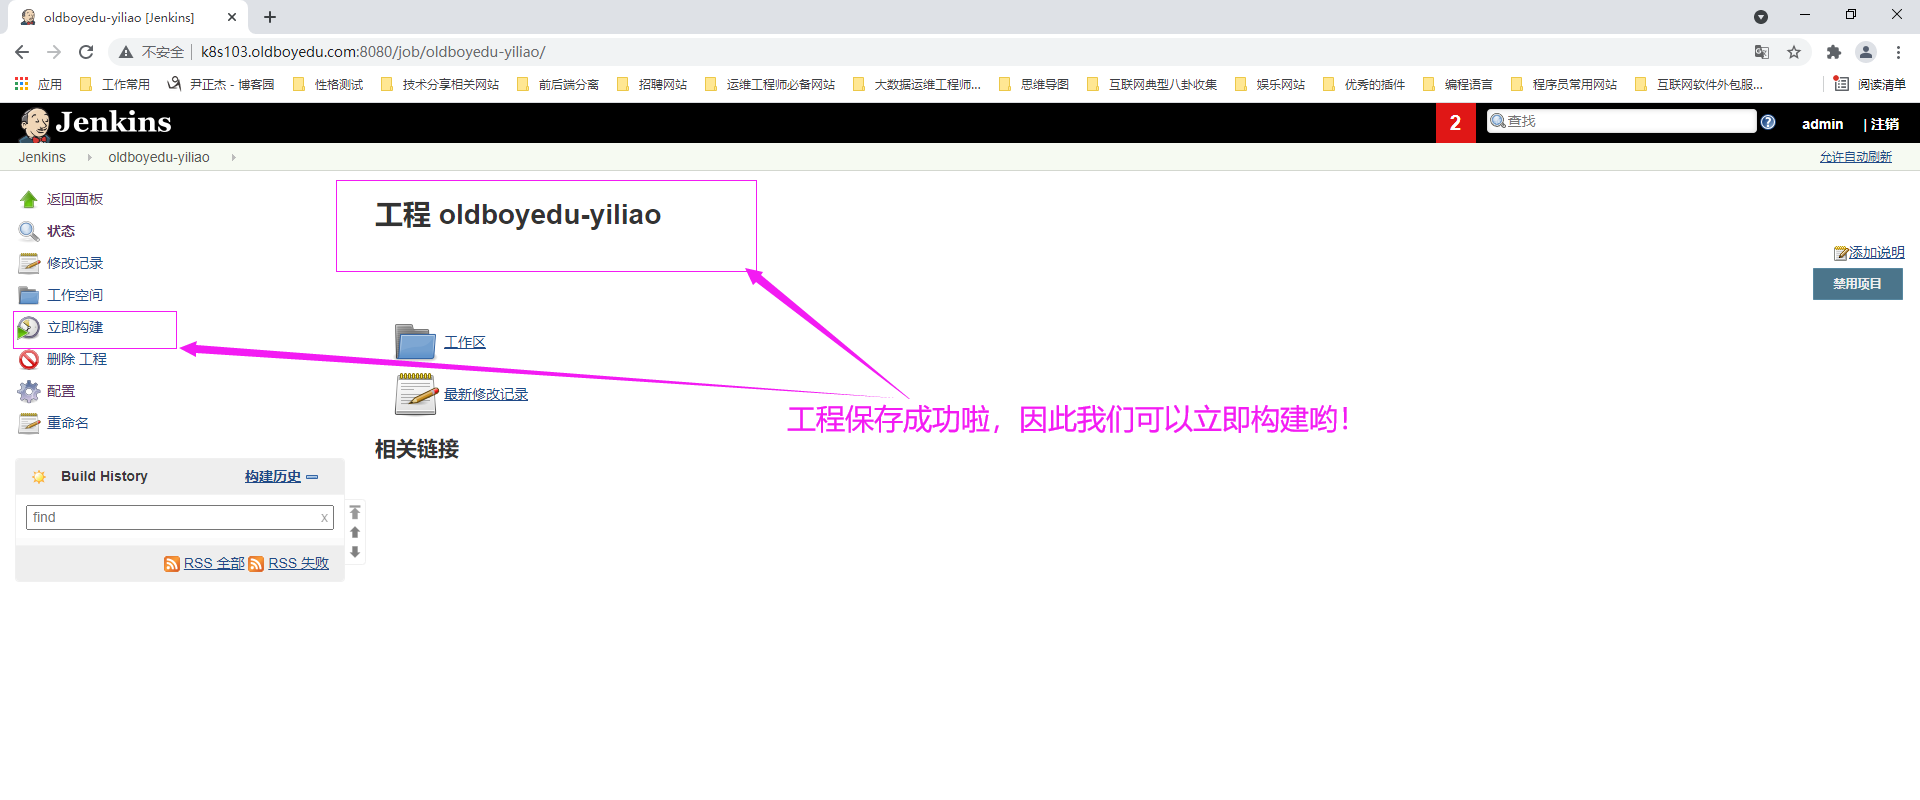Click the 返回面板 green up arrow icon
The image size is (1920, 800).
[29, 200]
